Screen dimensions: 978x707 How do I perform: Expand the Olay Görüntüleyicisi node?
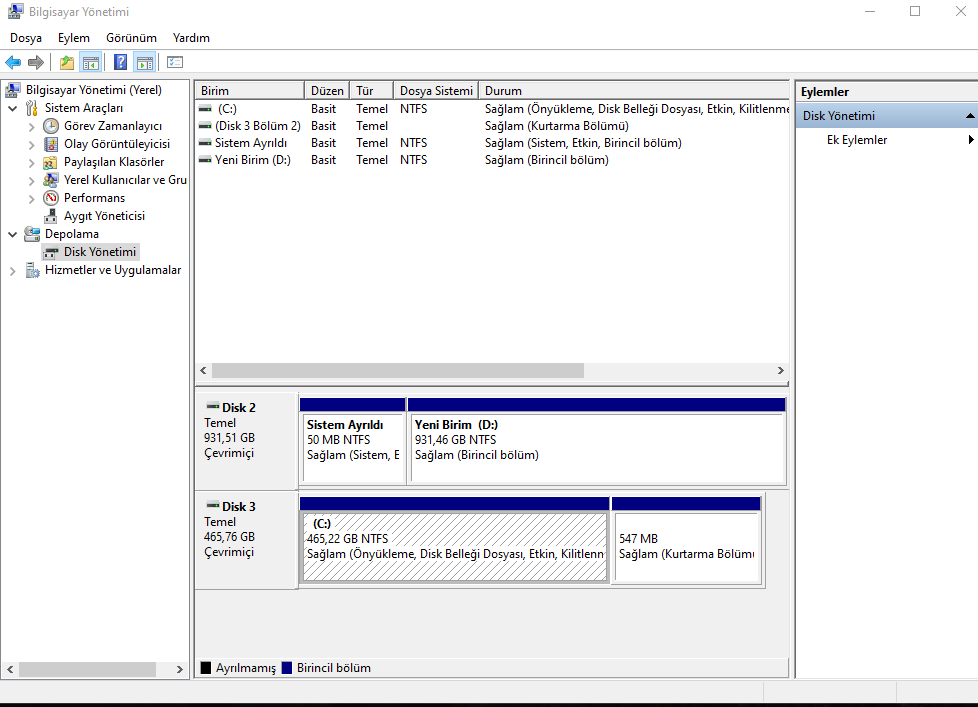(x=31, y=145)
